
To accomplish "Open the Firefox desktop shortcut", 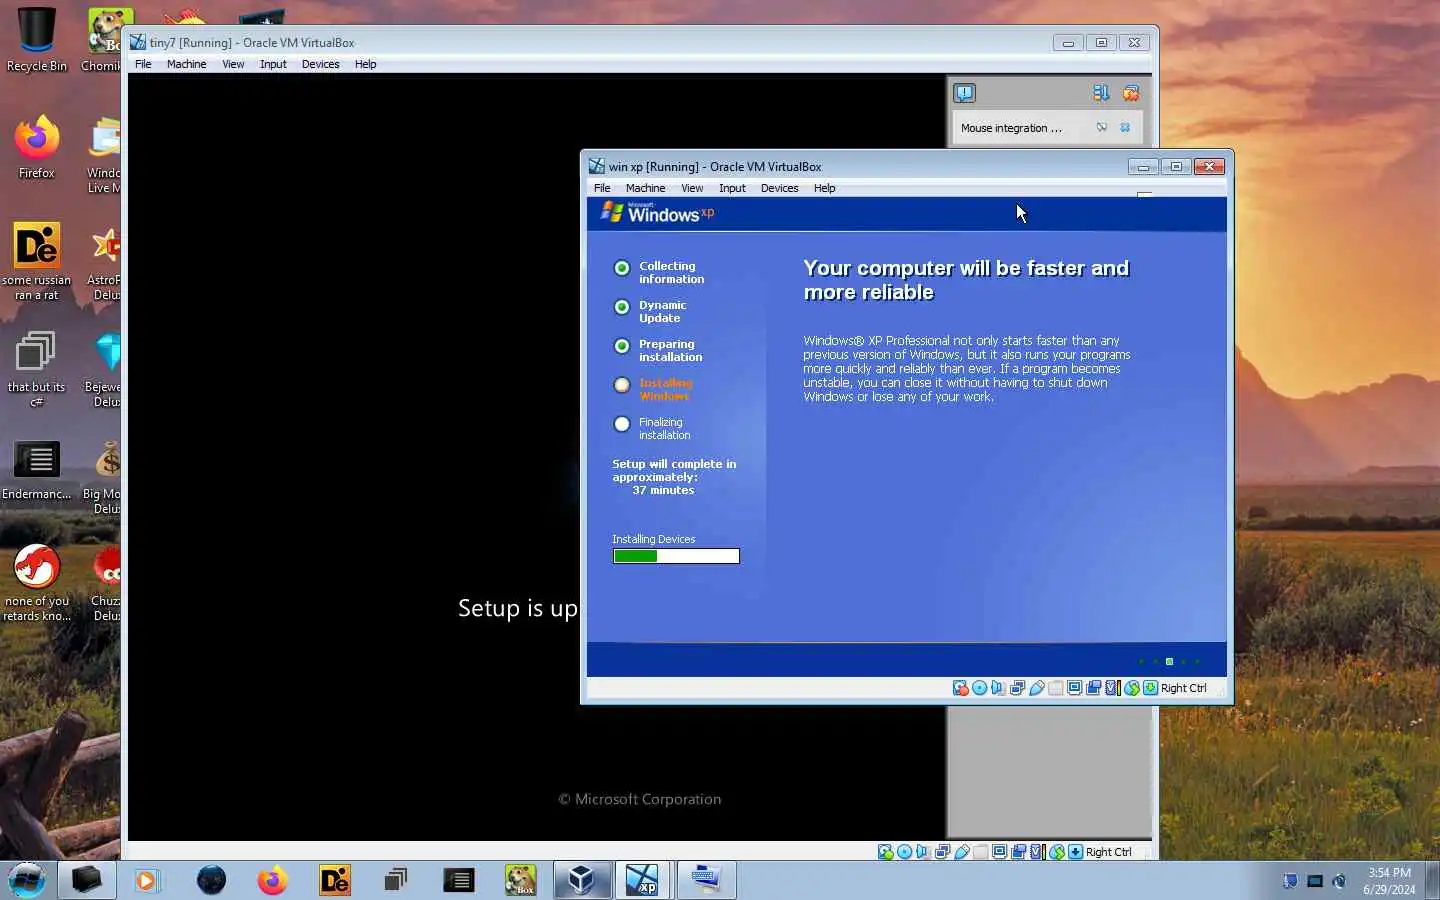I will coord(37,147).
